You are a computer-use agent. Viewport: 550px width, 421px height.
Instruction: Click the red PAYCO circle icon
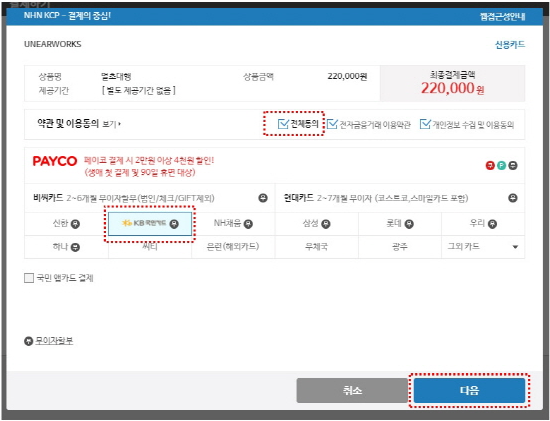[x=490, y=165]
